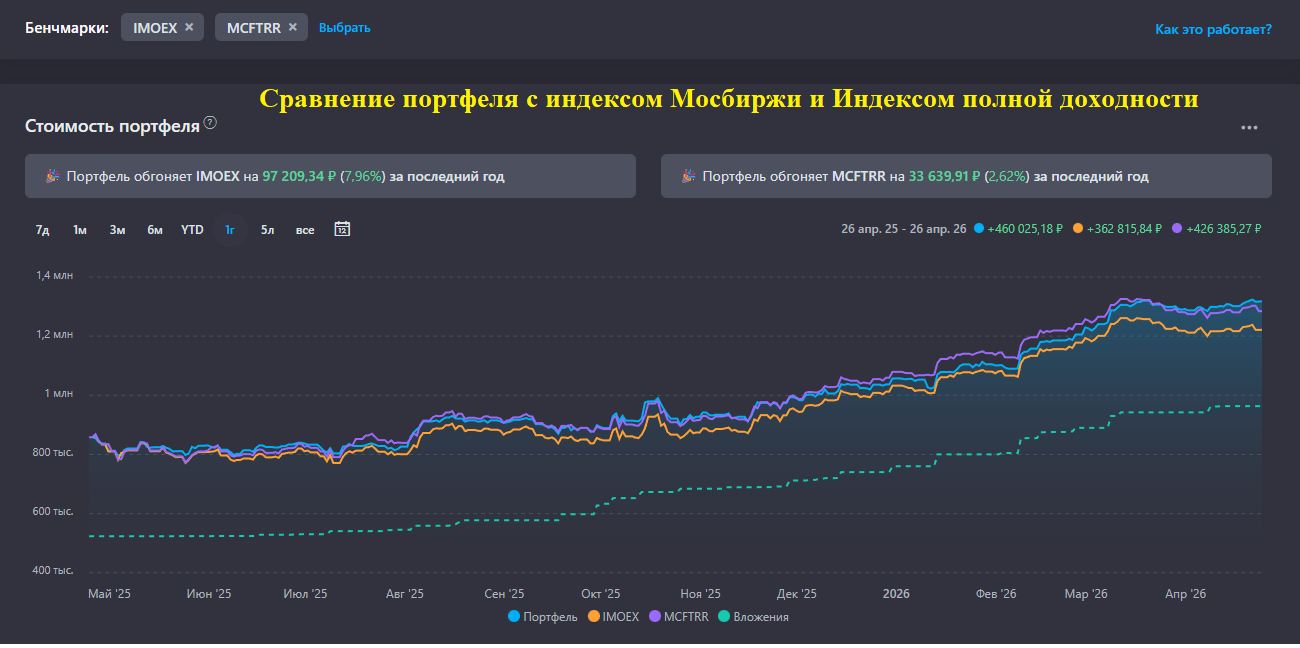This screenshot has height=648, width=1300.
Task: Select the 7д time range
Action: [43, 230]
